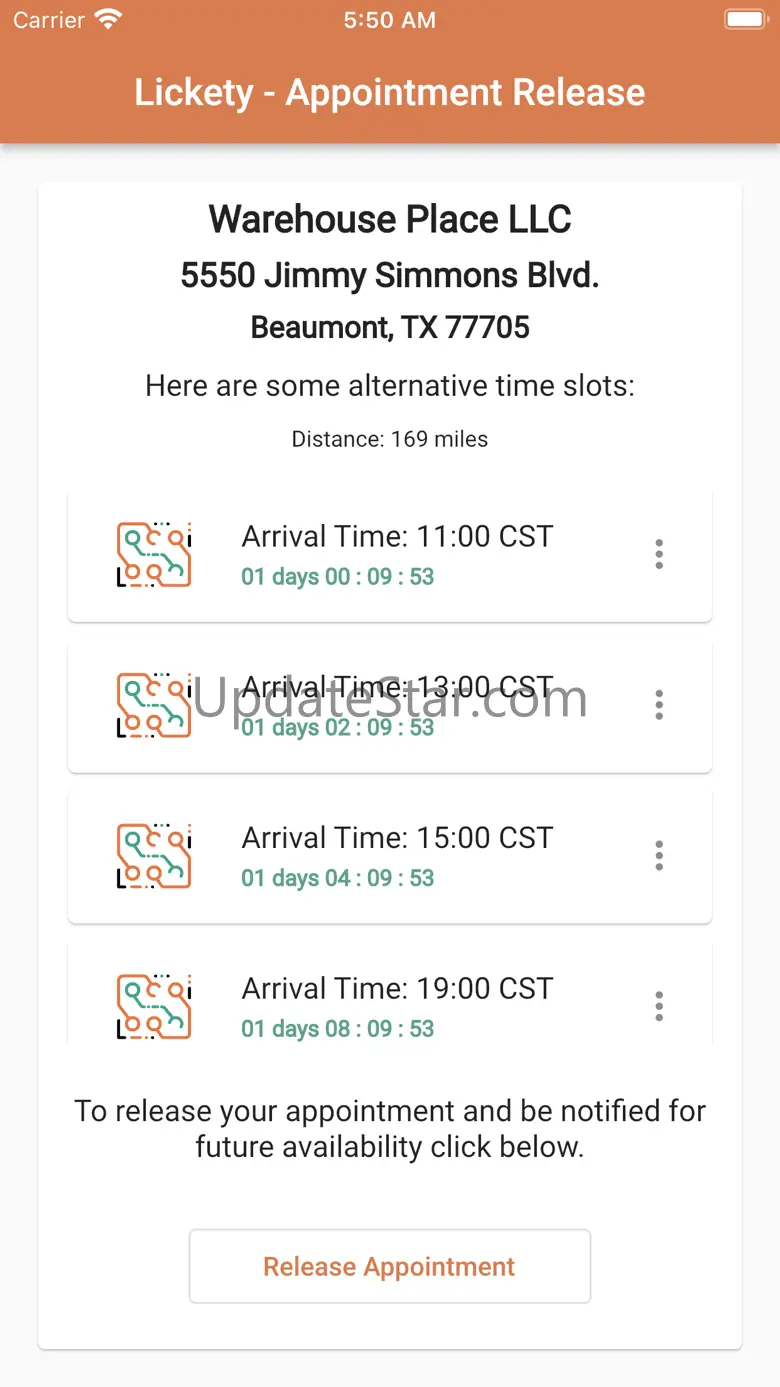Open three-dot menu for 13:00 CST slot
Viewport: 780px width, 1387px height.
click(x=658, y=705)
